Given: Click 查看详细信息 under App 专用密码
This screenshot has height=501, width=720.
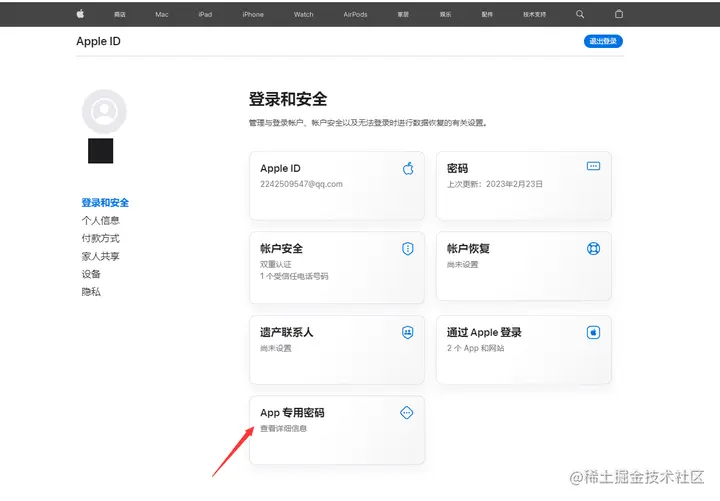Looking at the screenshot, I should click(283, 428).
